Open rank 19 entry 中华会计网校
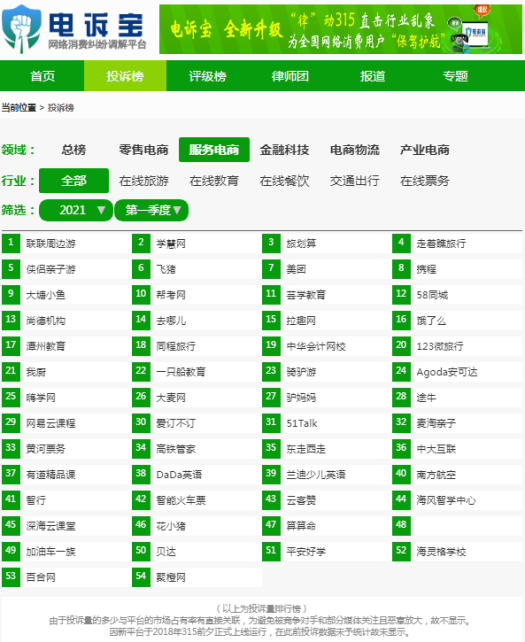The image size is (525, 642). (316, 346)
